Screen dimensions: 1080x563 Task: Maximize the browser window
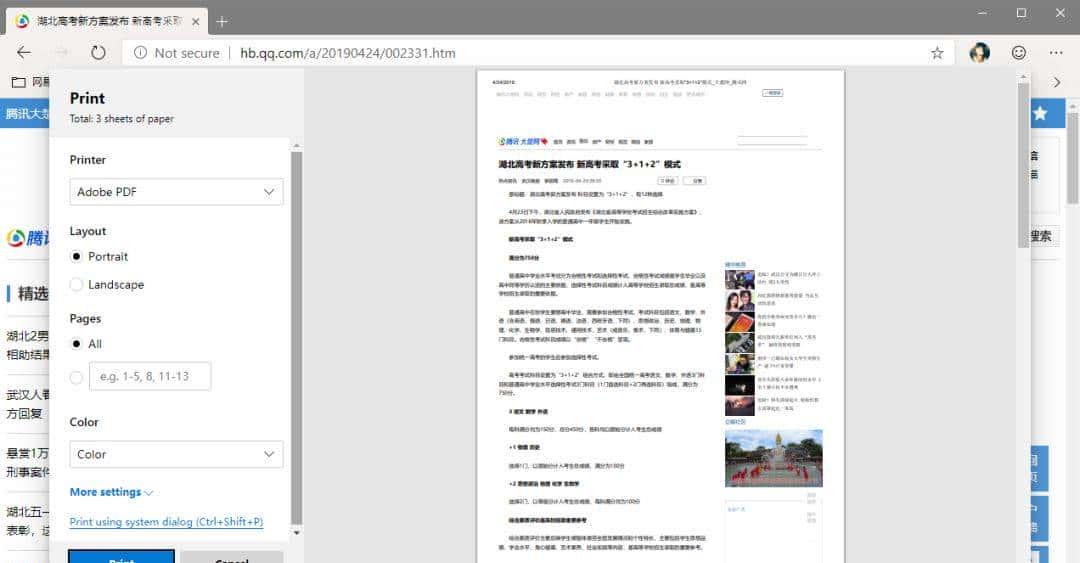1021,13
